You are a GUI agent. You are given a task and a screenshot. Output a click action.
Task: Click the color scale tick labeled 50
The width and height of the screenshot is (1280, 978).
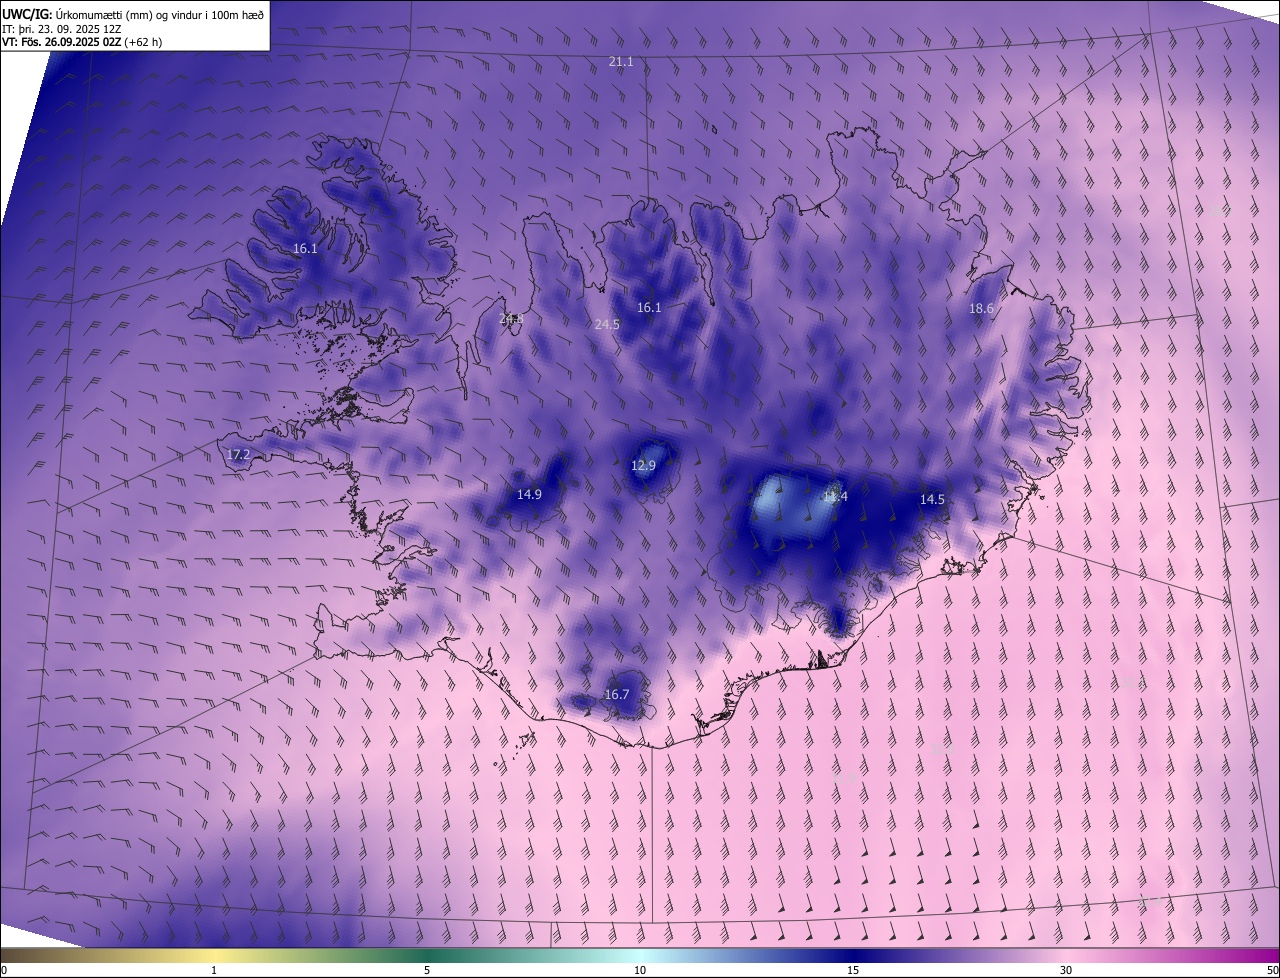[1273, 971]
